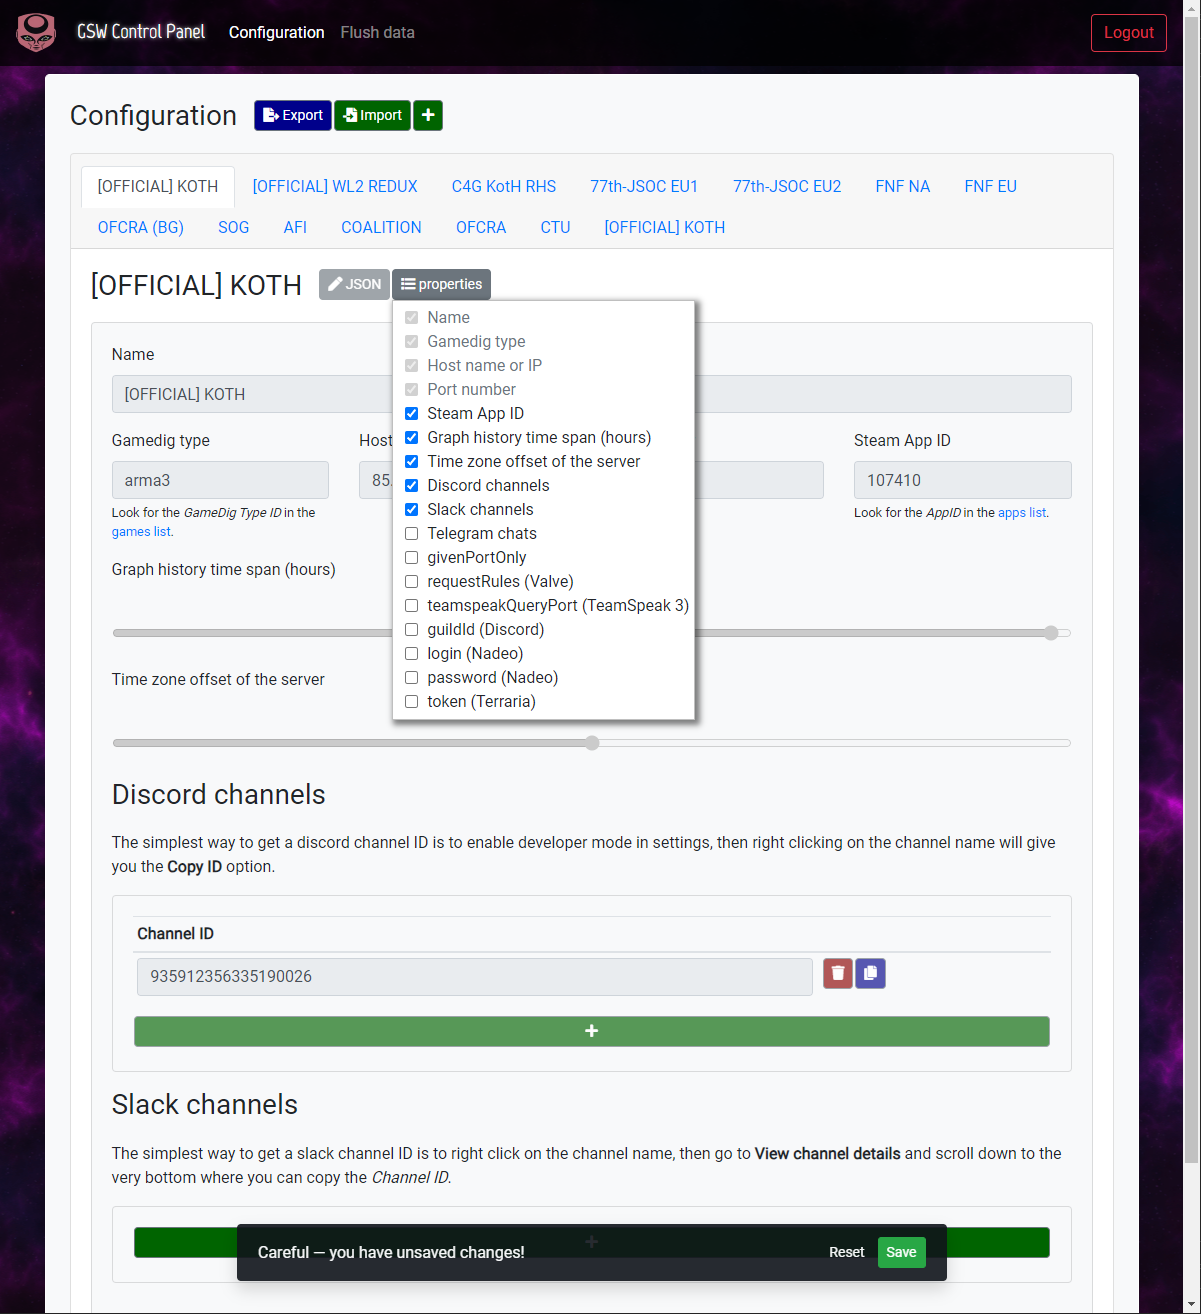Select Flush data in the navigation bar
This screenshot has width=1201, height=1314.
pyautogui.click(x=377, y=32)
